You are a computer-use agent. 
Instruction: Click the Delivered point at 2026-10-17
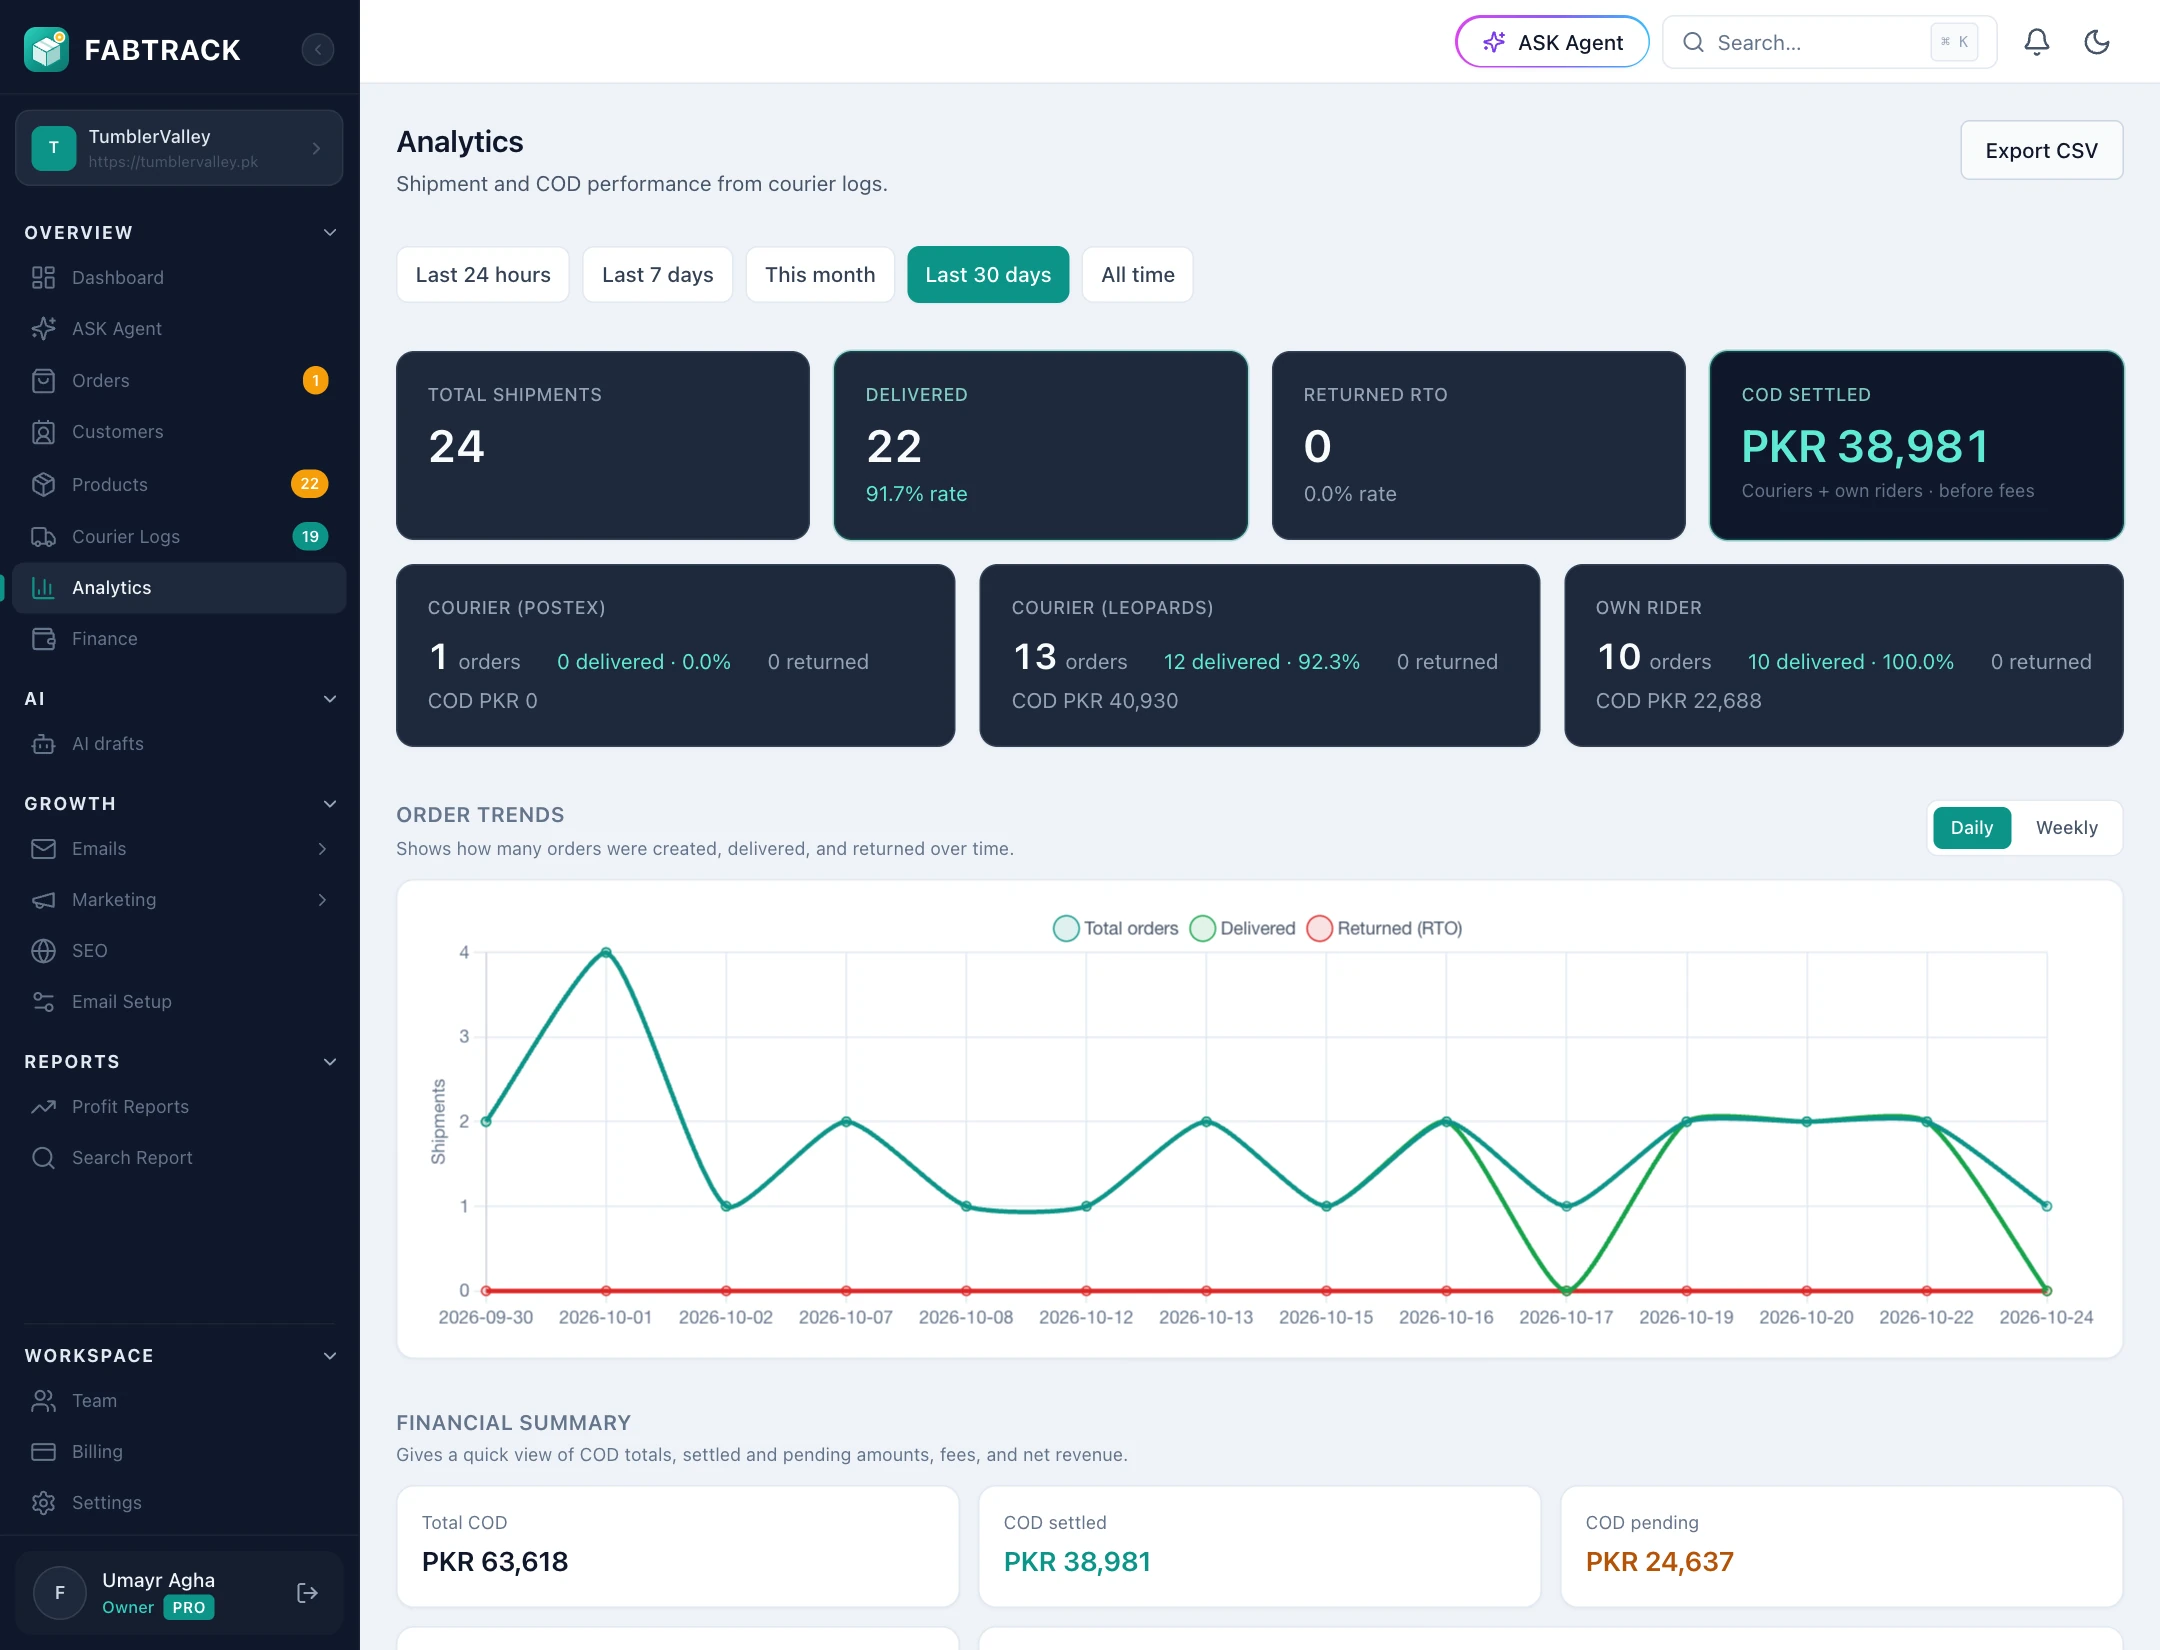point(1566,1290)
